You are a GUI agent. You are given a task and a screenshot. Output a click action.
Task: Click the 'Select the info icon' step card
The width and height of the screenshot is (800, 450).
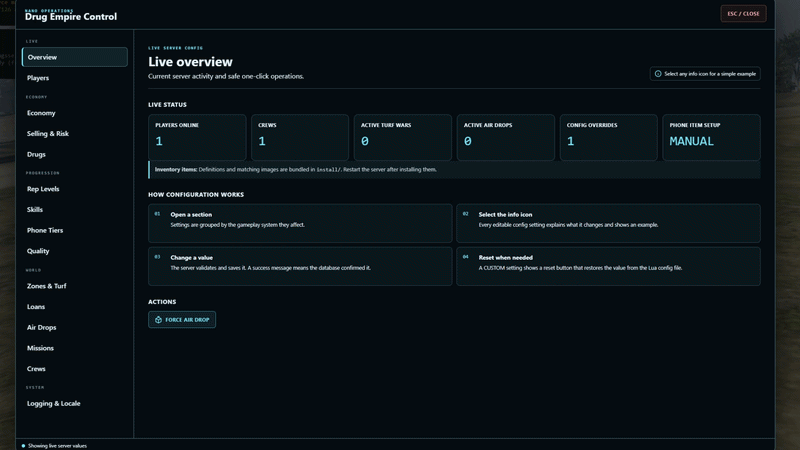tap(608, 223)
